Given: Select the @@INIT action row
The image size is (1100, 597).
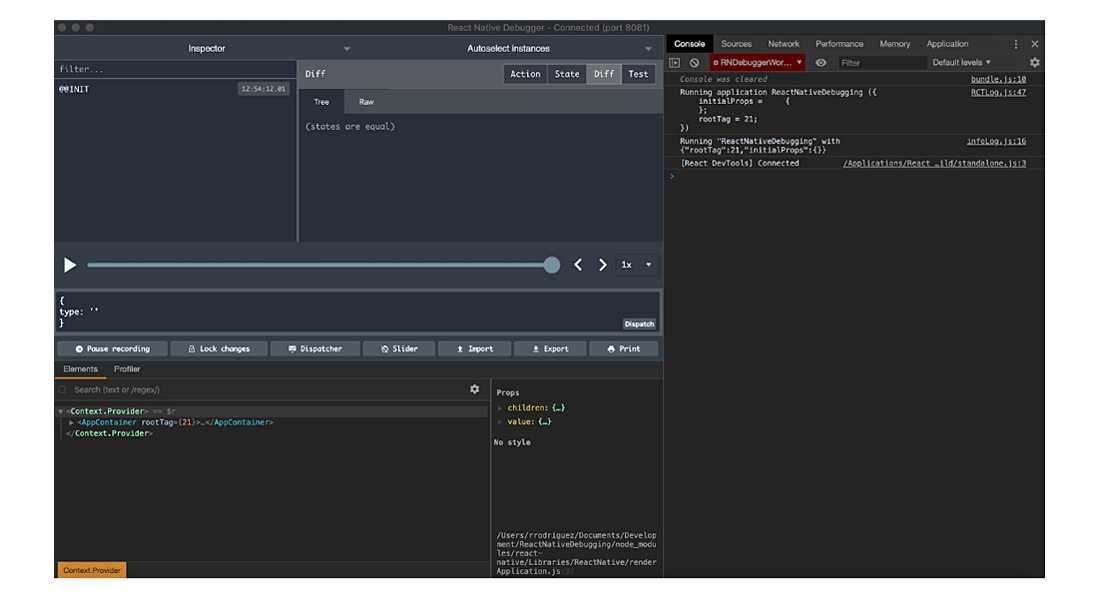Looking at the screenshot, I should tap(175, 89).
